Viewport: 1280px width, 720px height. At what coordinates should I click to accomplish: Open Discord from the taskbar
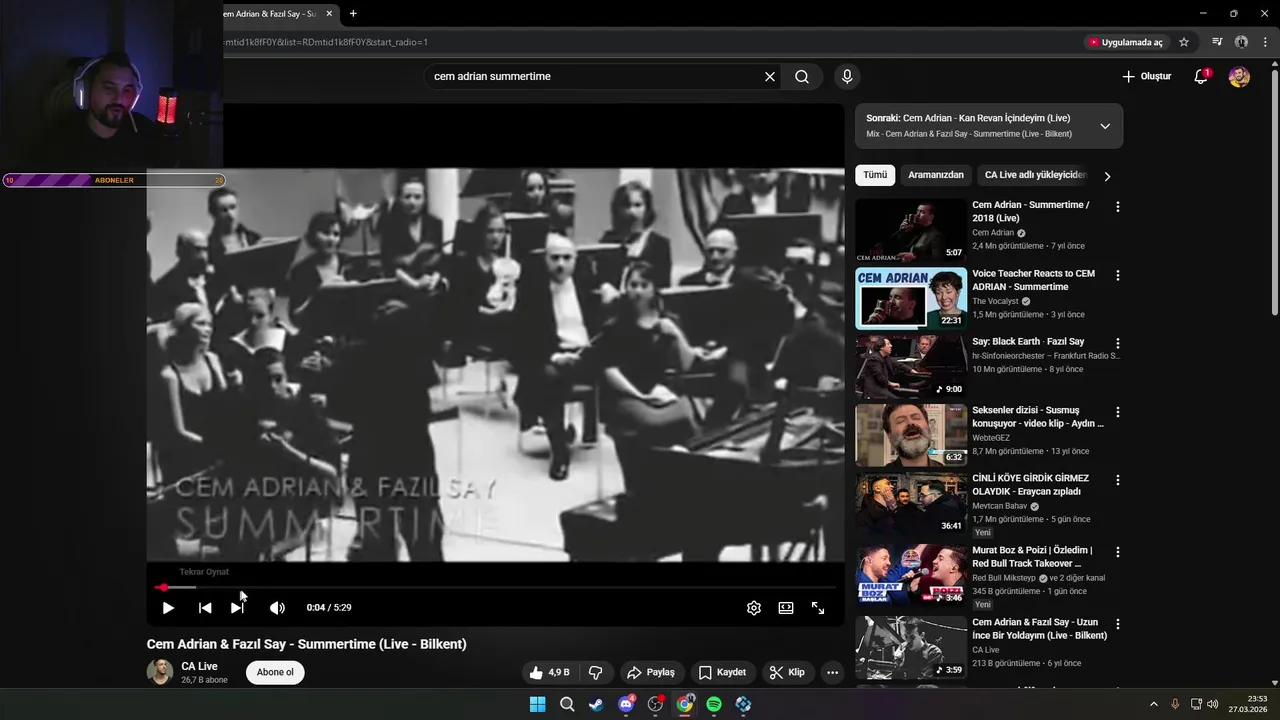coord(626,704)
